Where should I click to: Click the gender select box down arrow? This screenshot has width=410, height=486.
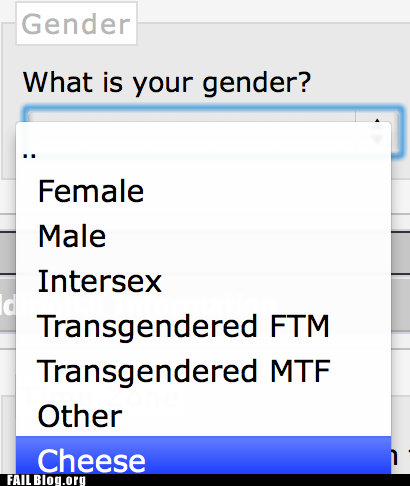tap(377, 139)
